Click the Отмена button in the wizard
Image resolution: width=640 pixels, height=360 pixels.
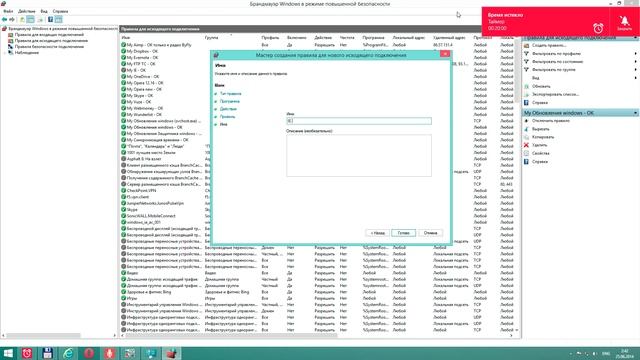430,233
